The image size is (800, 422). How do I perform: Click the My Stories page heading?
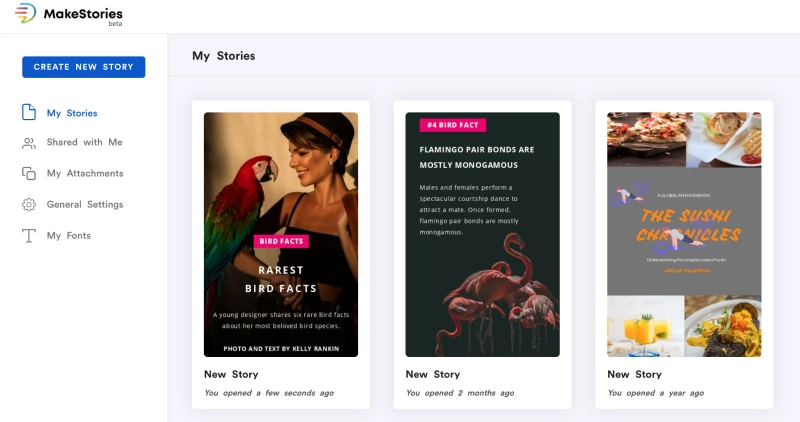[x=223, y=56]
